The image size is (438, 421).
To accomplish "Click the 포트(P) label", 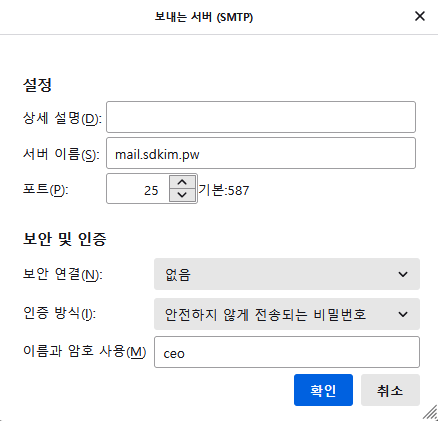I will coord(45,189).
